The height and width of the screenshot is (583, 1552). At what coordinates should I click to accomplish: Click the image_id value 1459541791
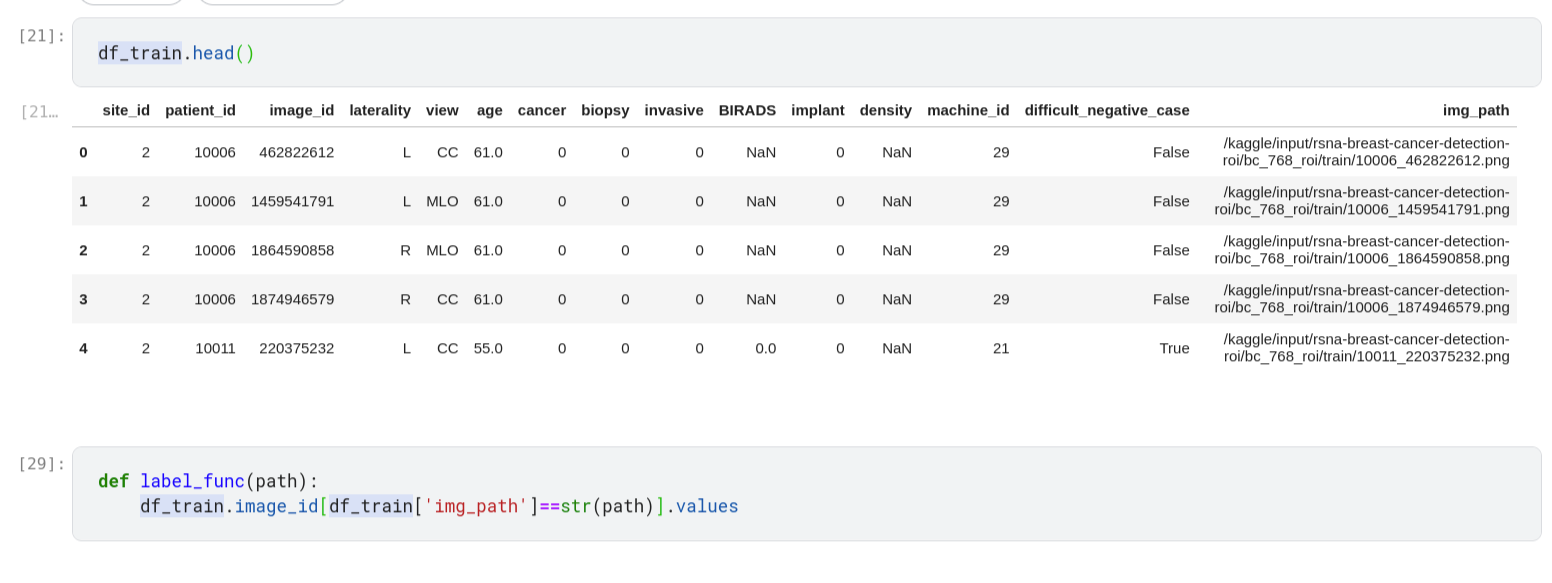[293, 201]
